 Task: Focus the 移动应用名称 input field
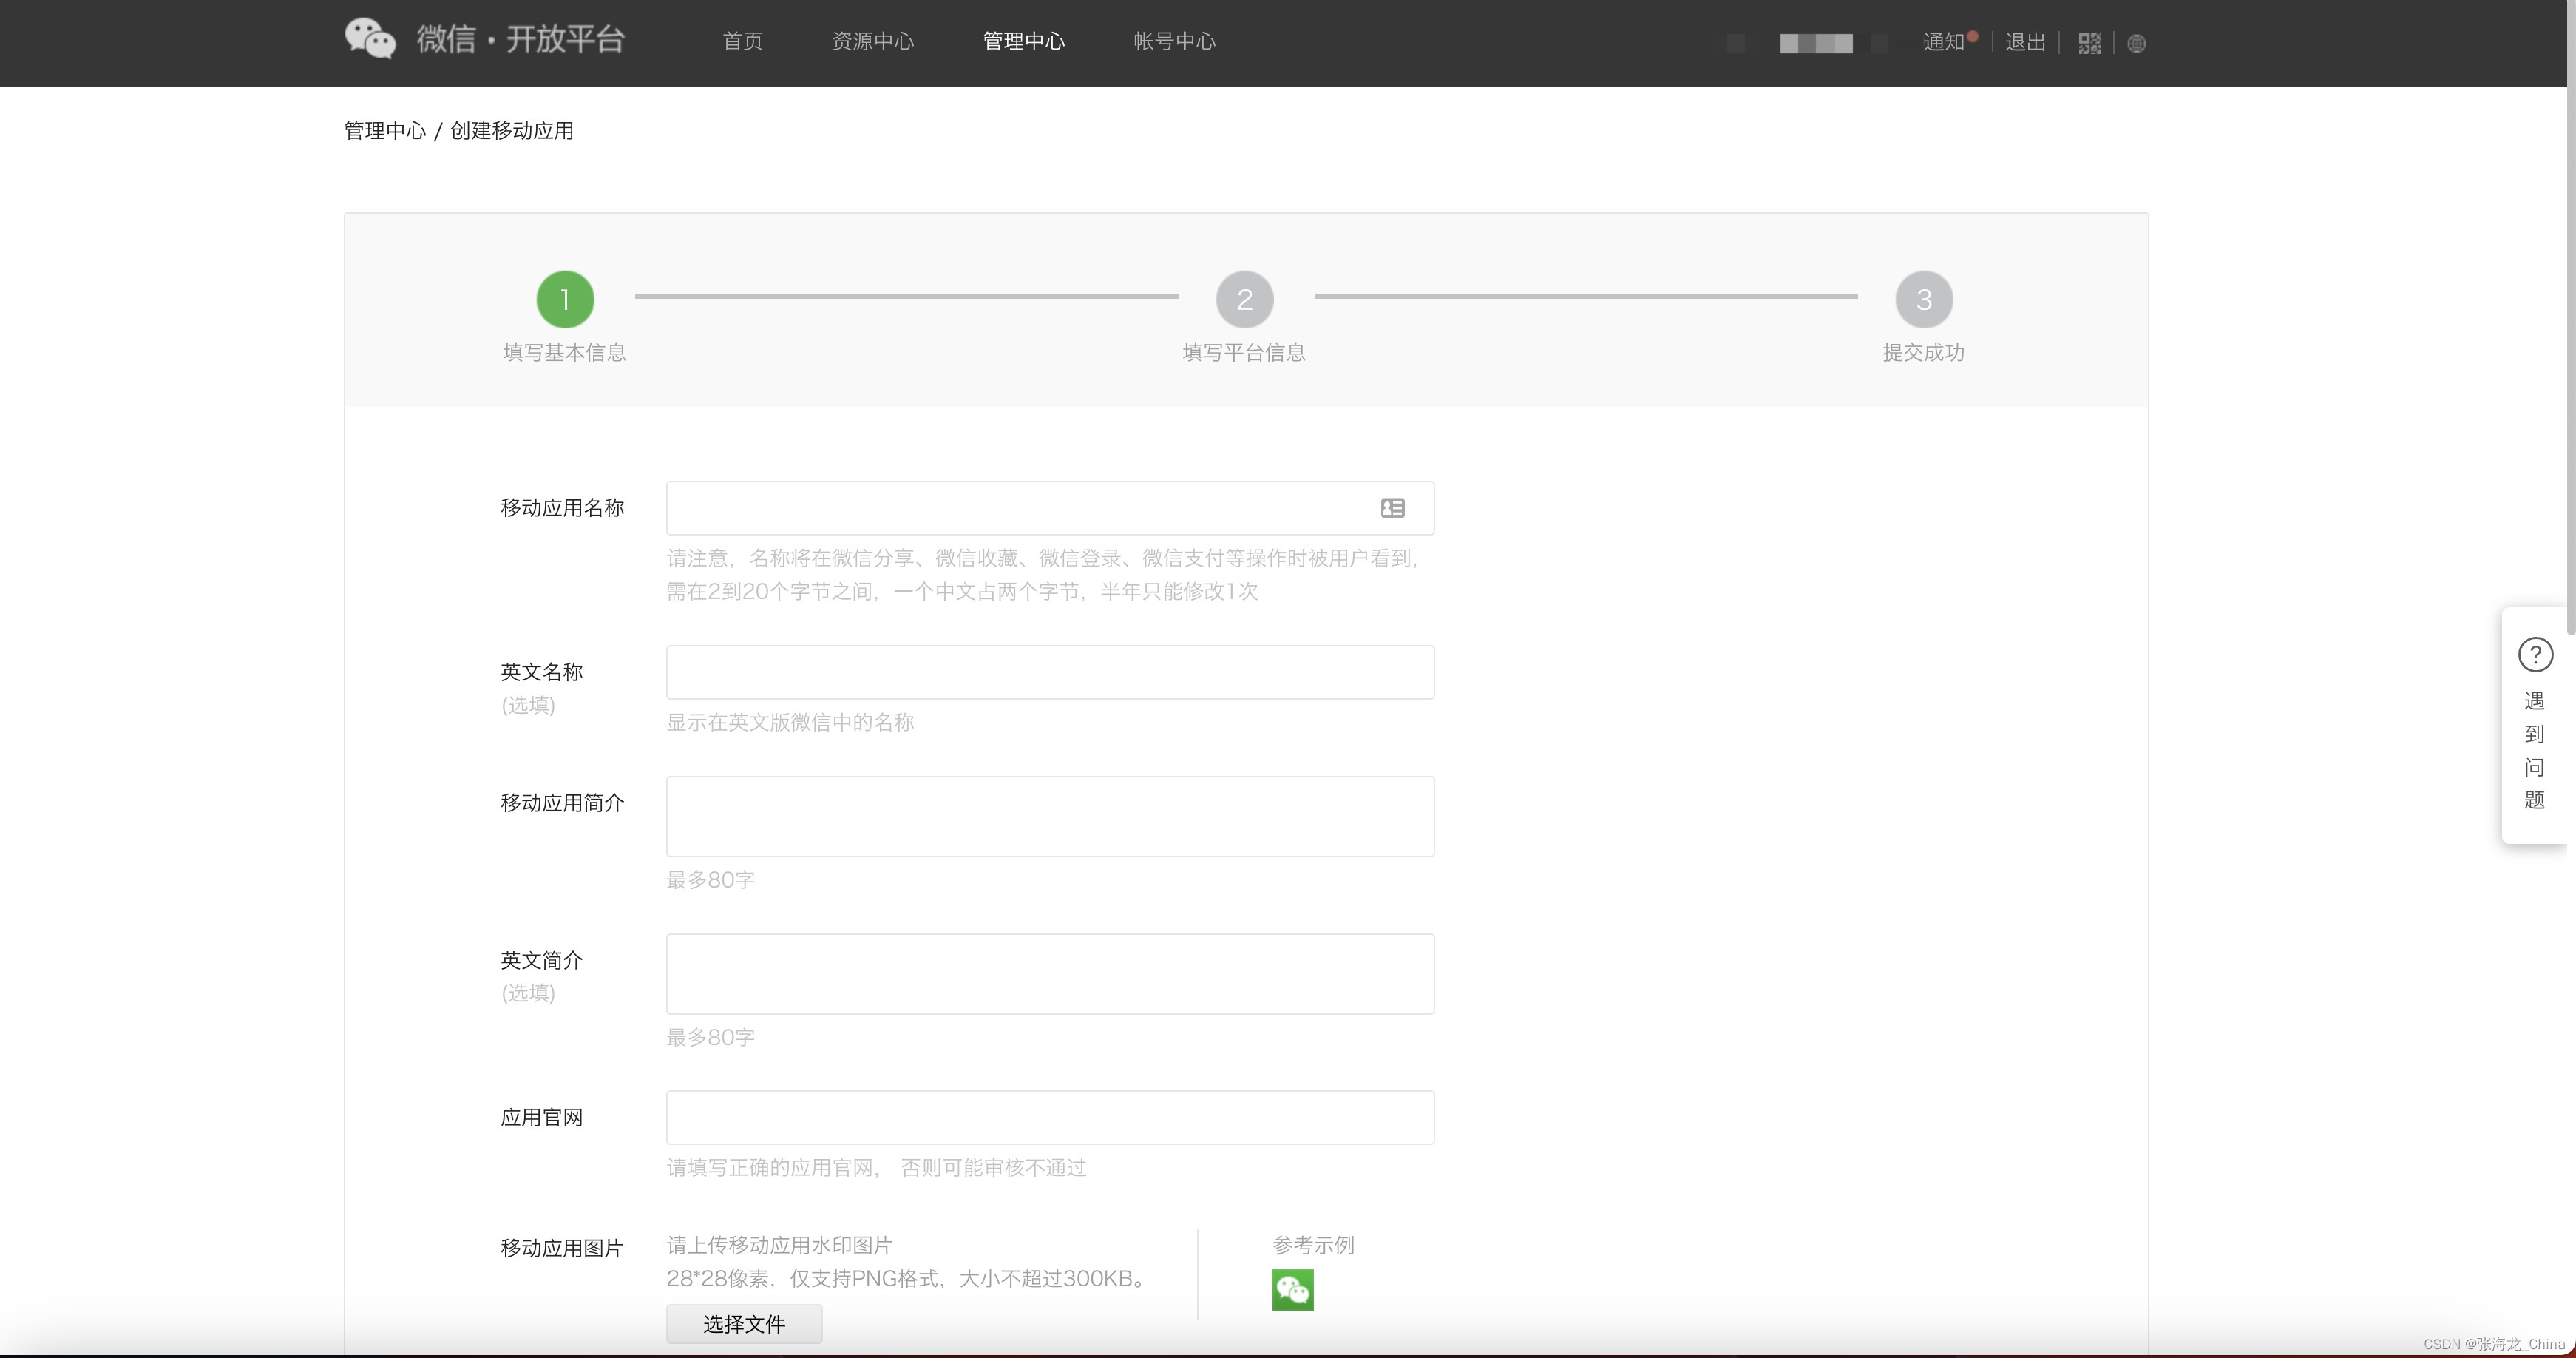1020,508
